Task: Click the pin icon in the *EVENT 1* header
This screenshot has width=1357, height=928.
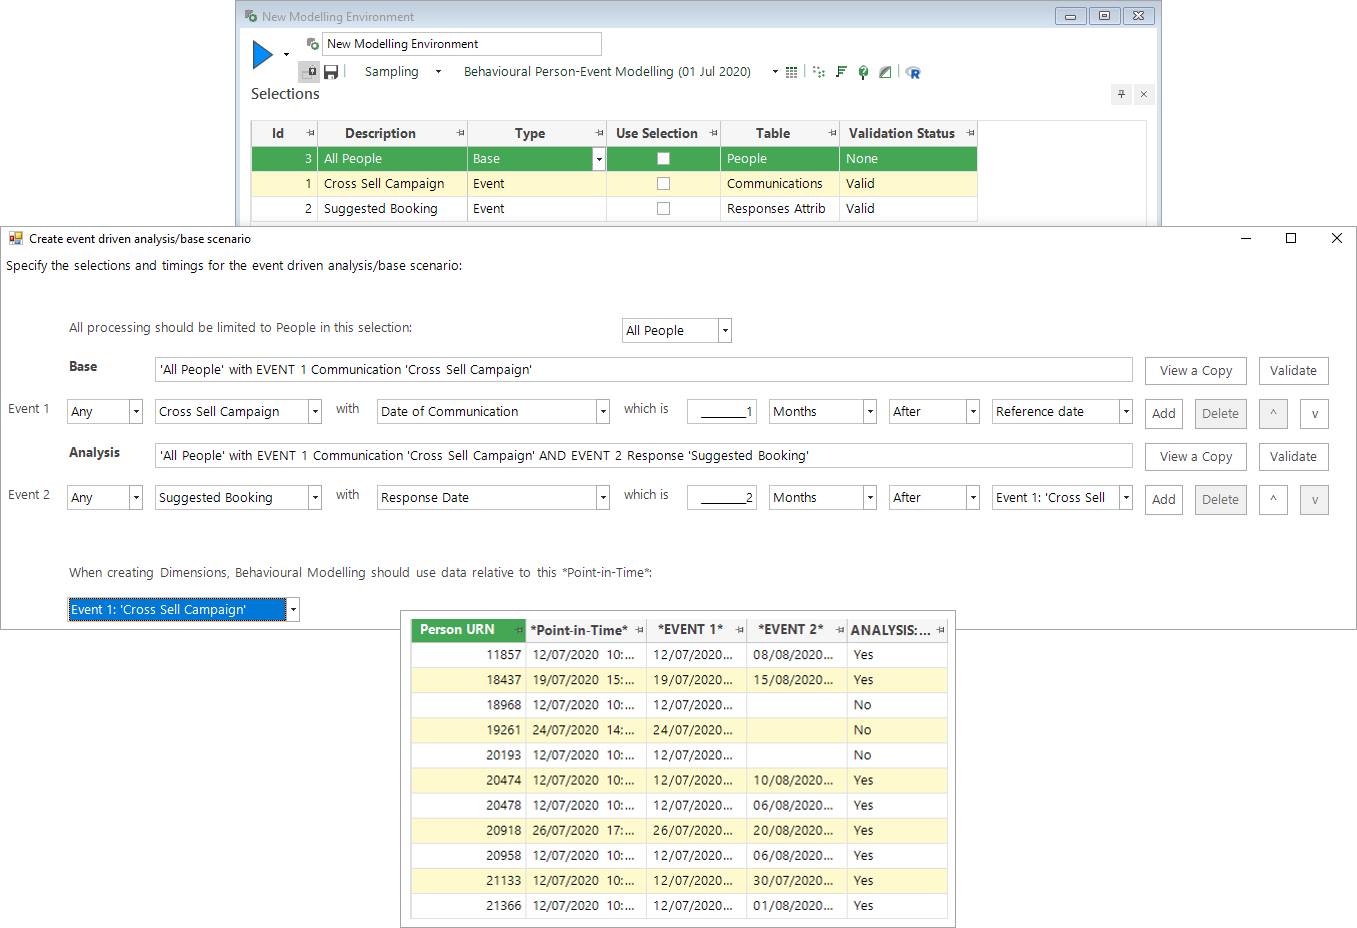Action: [739, 630]
